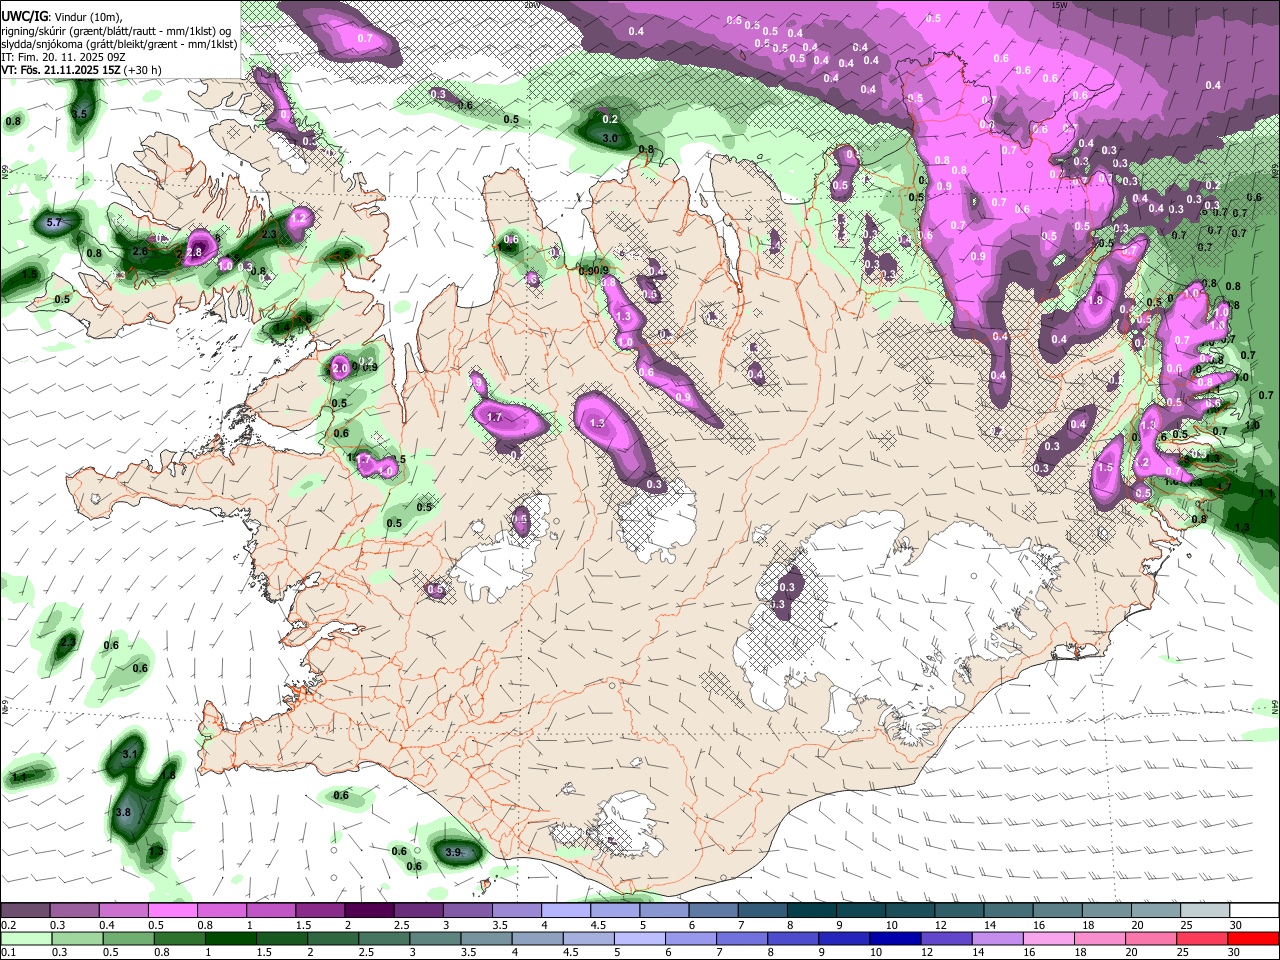Select the darkest green 1–1.5 swatch, lower legend
The width and height of the screenshot is (1280, 960).
[231, 938]
